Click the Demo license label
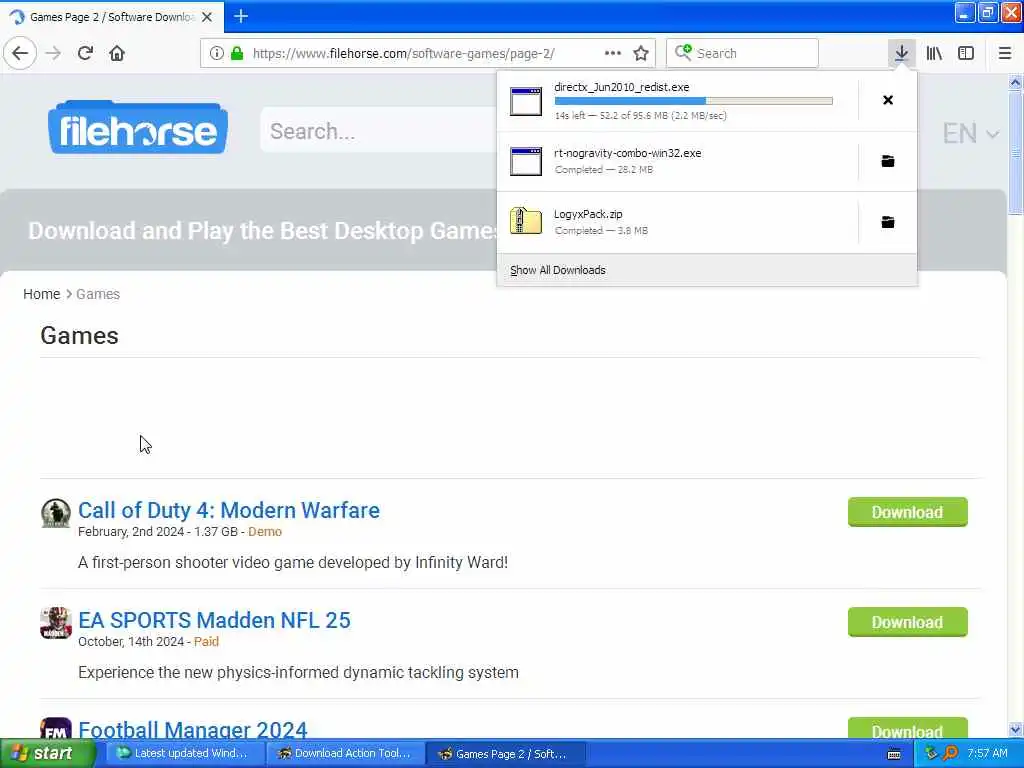The image size is (1024, 768). click(264, 532)
